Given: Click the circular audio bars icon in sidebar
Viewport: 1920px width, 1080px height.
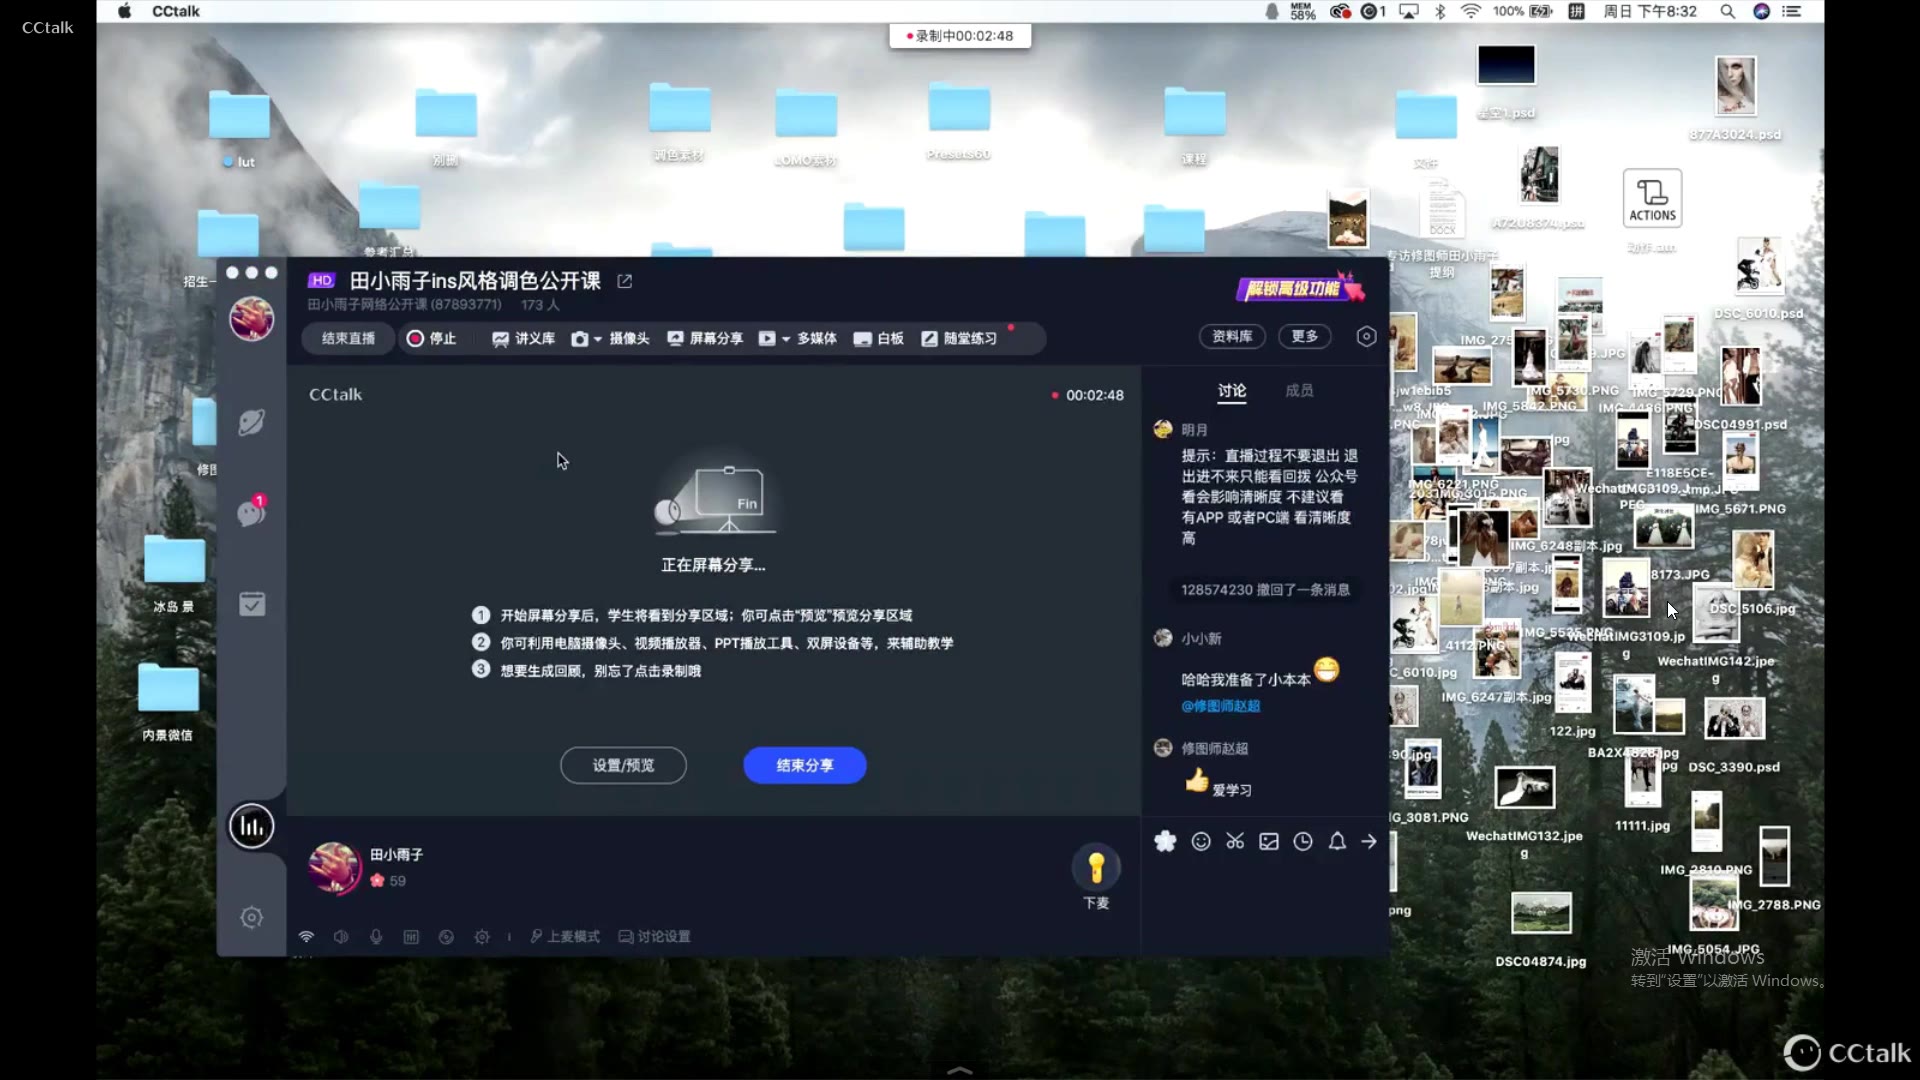Looking at the screenshot, I should coord(252,826).
